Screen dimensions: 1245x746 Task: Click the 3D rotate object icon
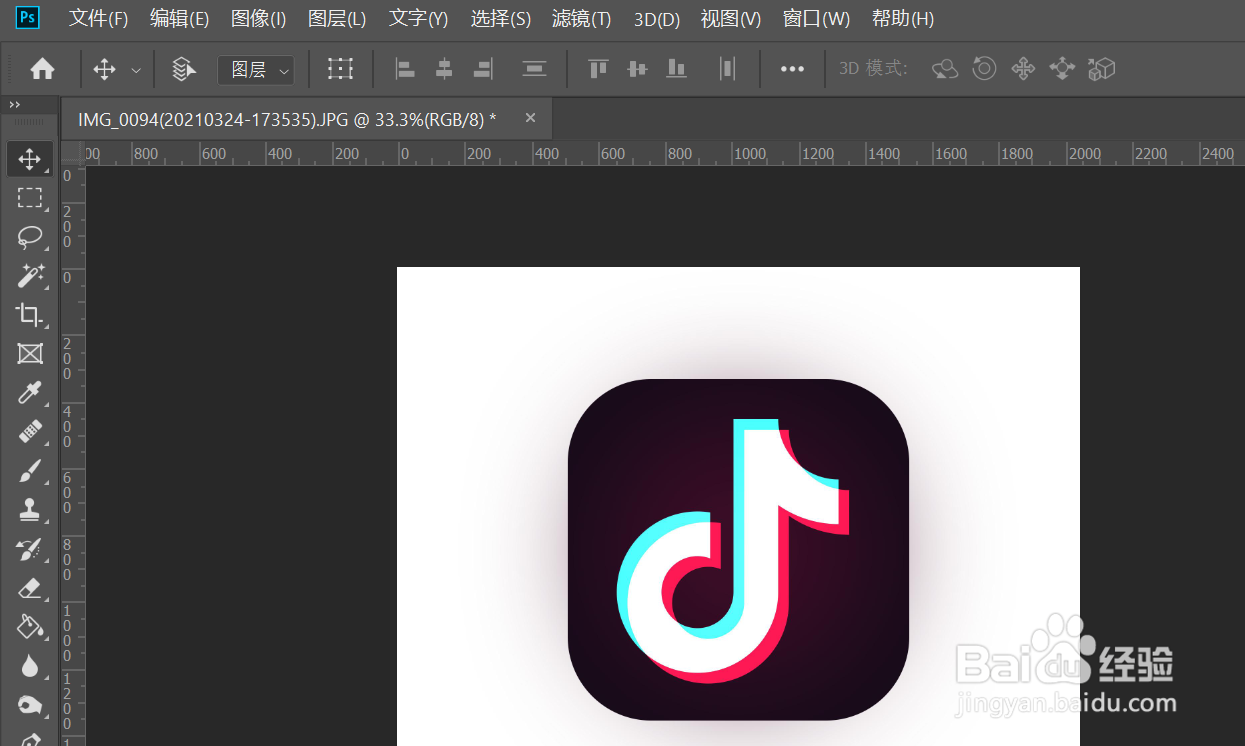(945, 69)
